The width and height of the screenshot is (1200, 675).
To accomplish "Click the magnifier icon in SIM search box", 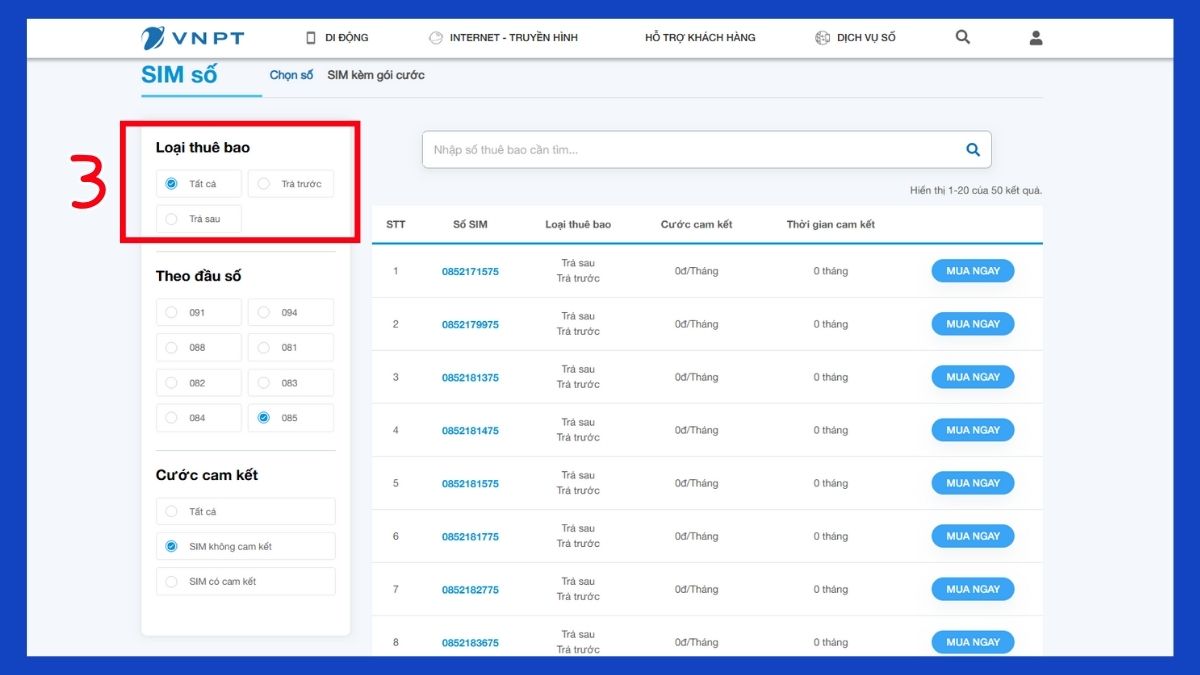I will point(972,150).
